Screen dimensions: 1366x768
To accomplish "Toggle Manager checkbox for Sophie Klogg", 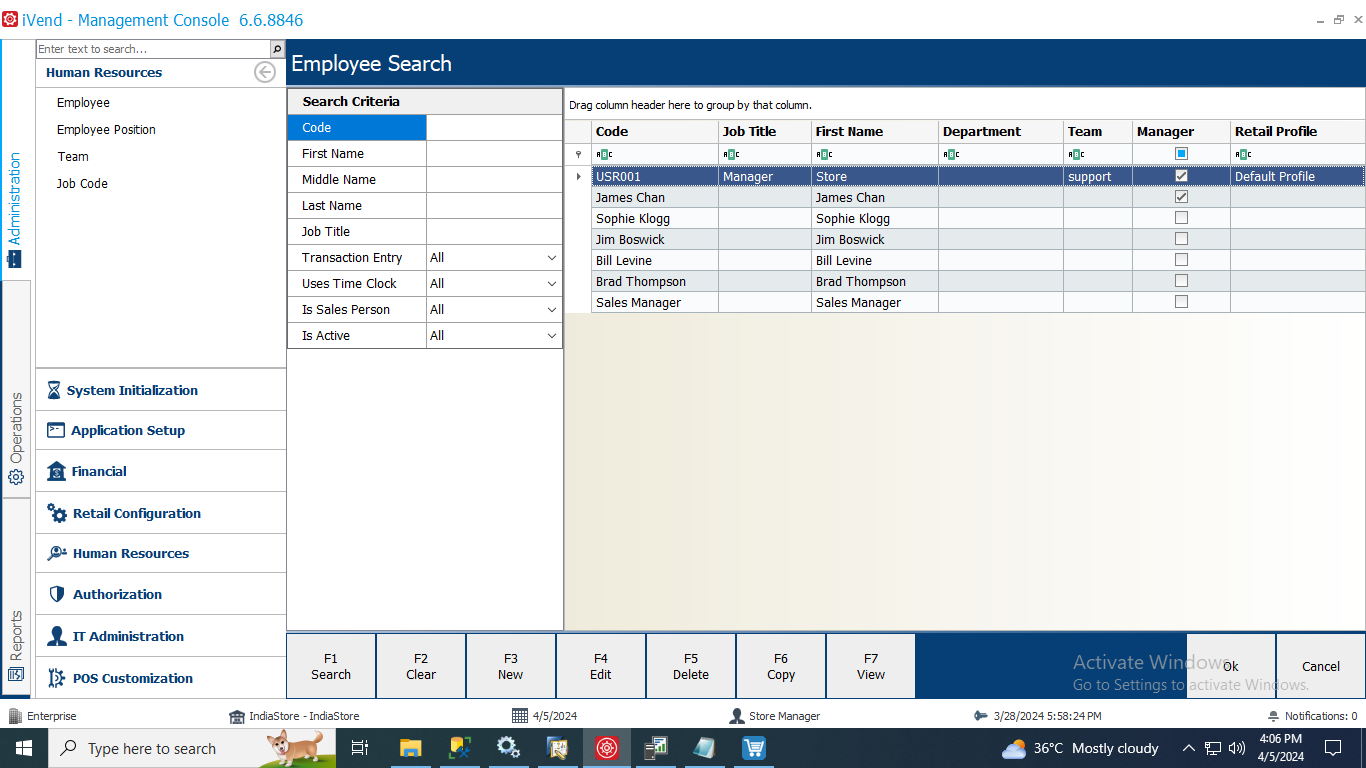I will point(1181,218).
